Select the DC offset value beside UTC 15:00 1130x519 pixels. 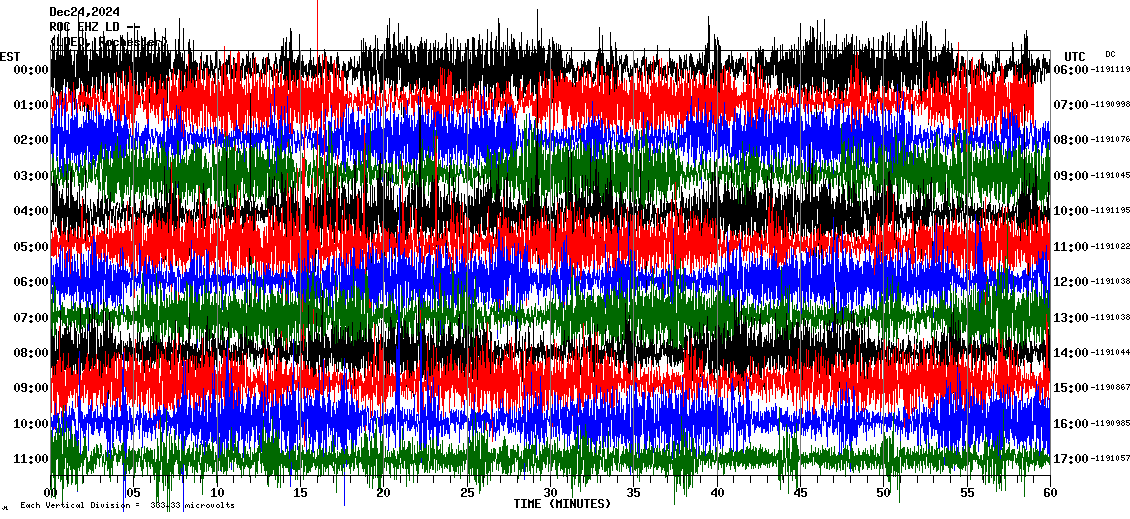(x=1111, y=388)
